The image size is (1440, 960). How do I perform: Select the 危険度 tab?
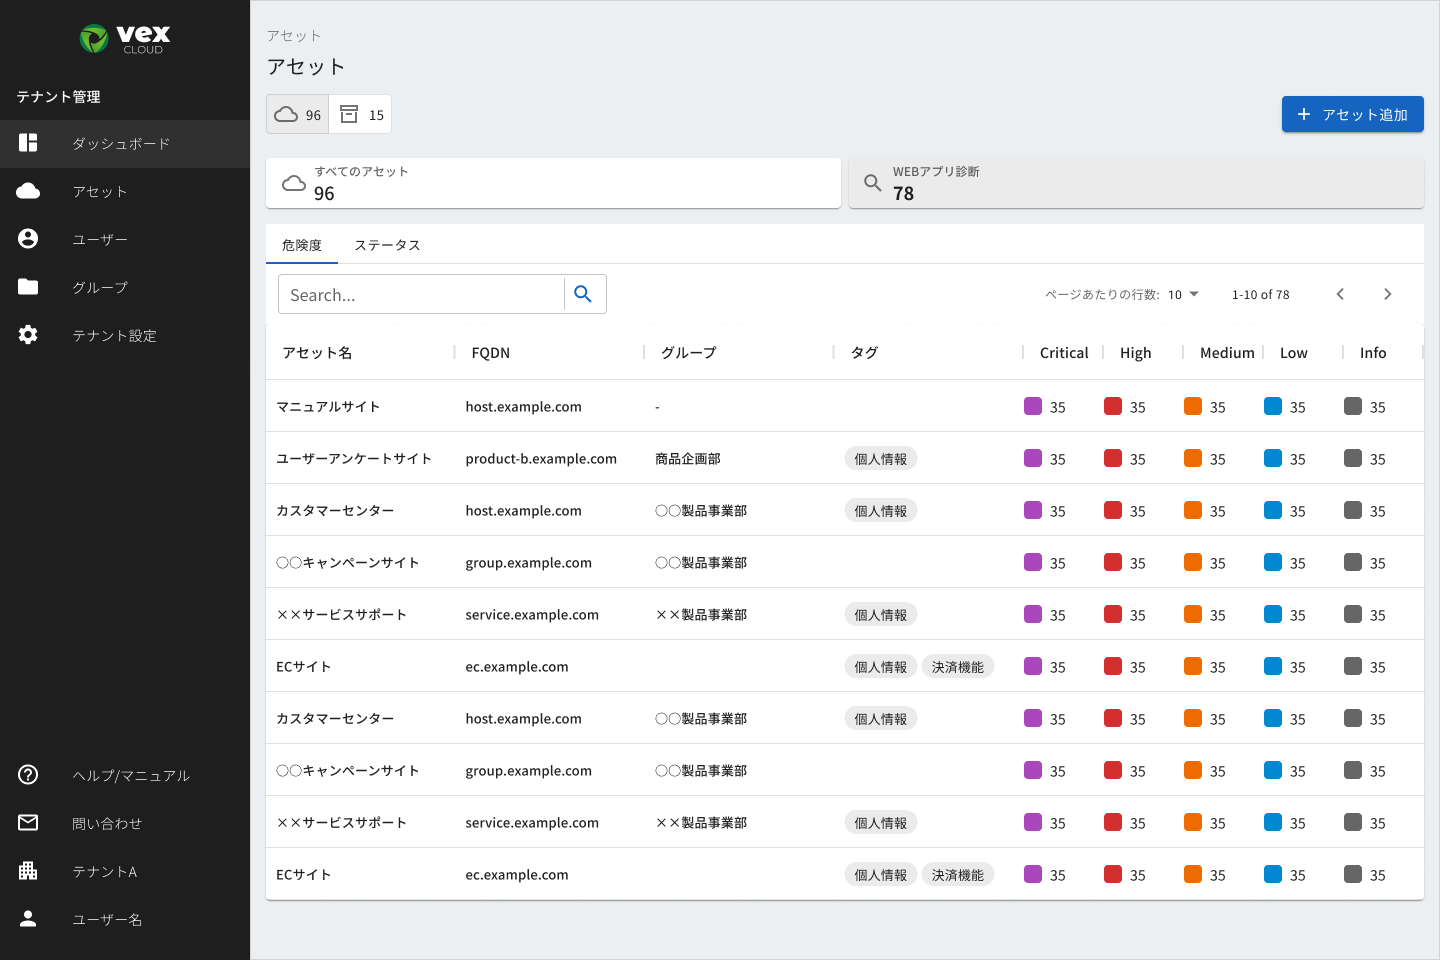301,244
